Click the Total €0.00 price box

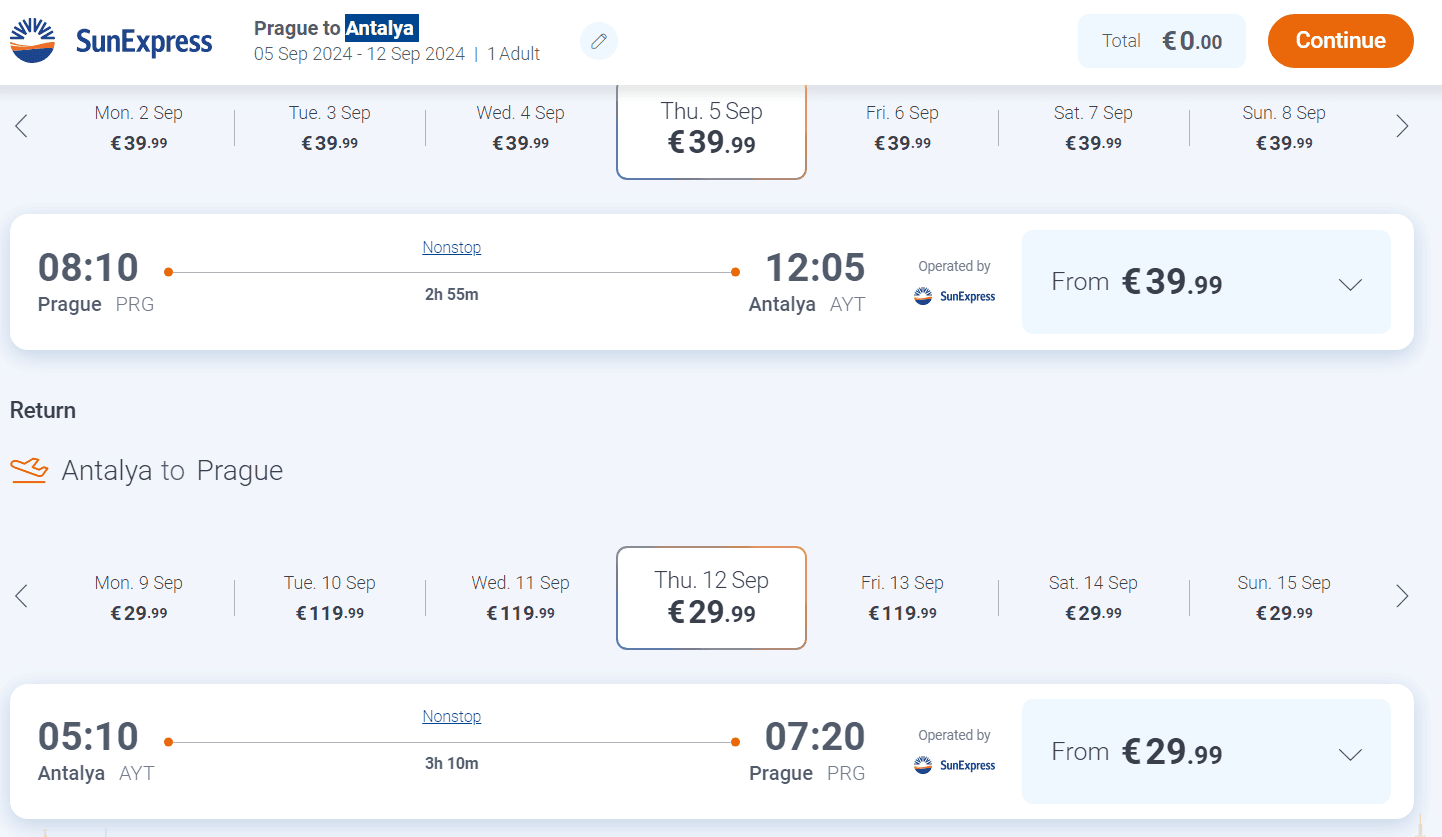(x=1161, y=41)
